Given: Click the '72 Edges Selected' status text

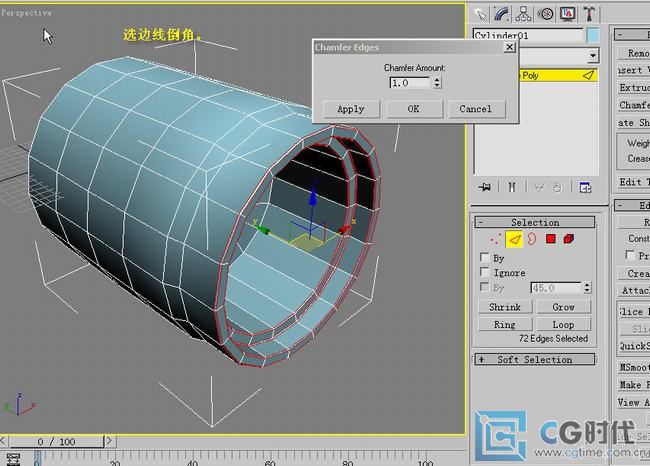Looking at the screenshot, I should click(x=553, y=338).
